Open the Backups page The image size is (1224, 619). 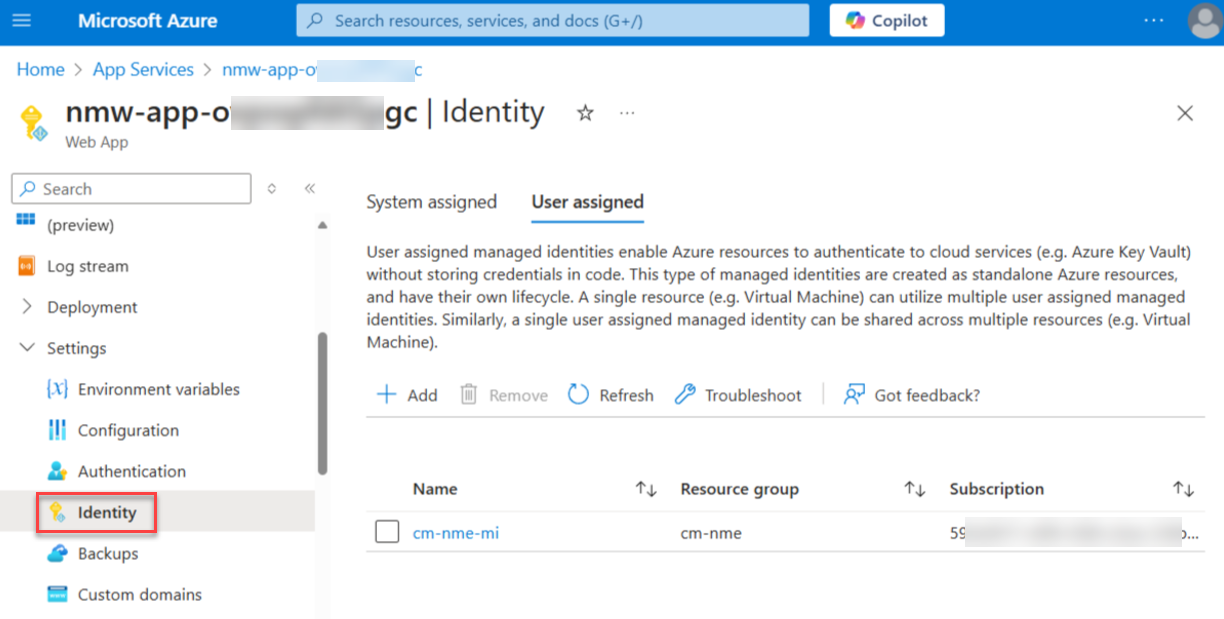pos(108,553)
